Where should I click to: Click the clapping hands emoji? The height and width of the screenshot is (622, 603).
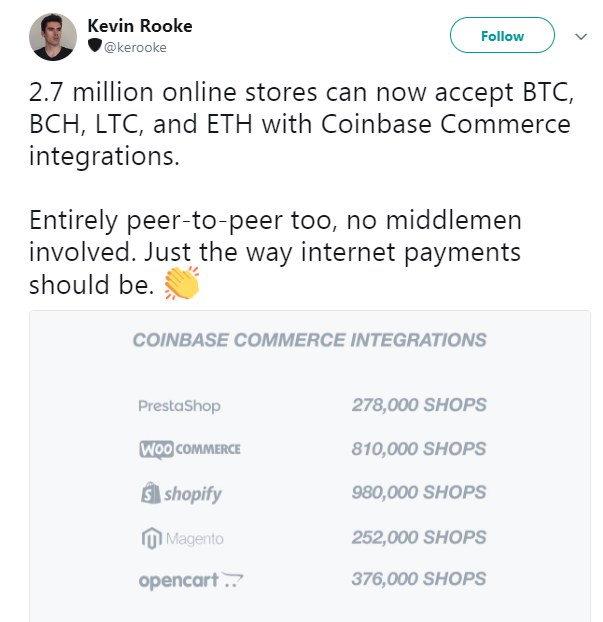click(182, 283)
